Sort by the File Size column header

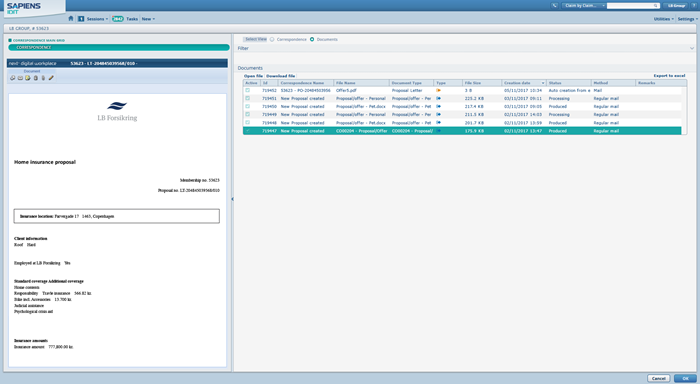482,83
